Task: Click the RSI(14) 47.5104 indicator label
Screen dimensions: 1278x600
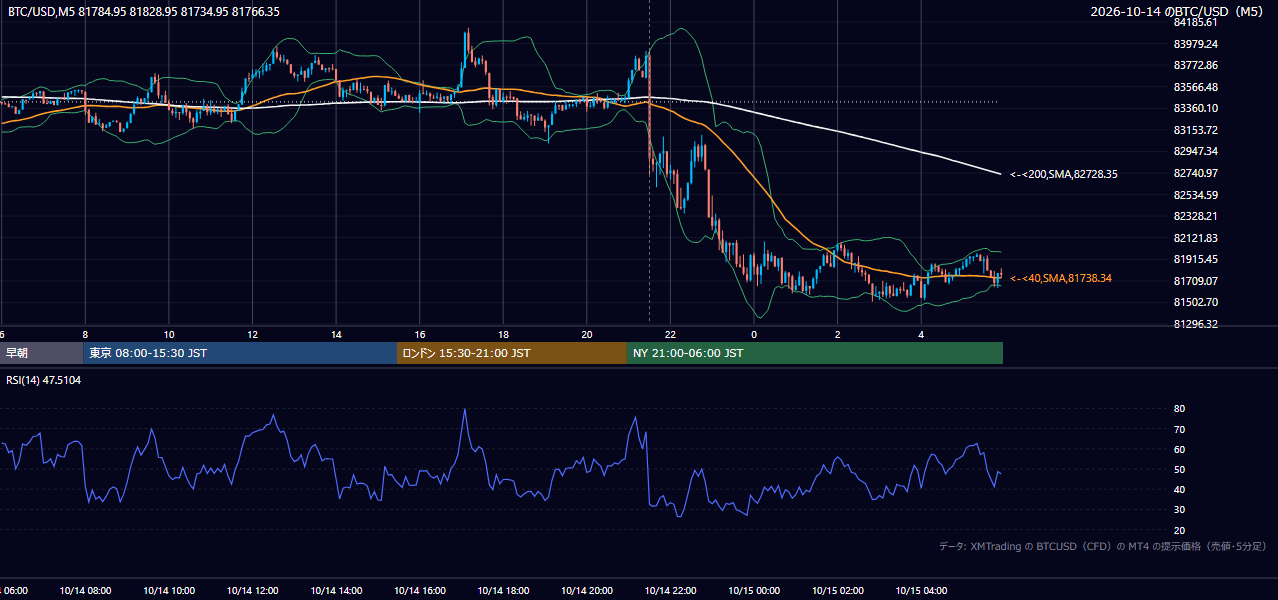Action: (44, 380)
